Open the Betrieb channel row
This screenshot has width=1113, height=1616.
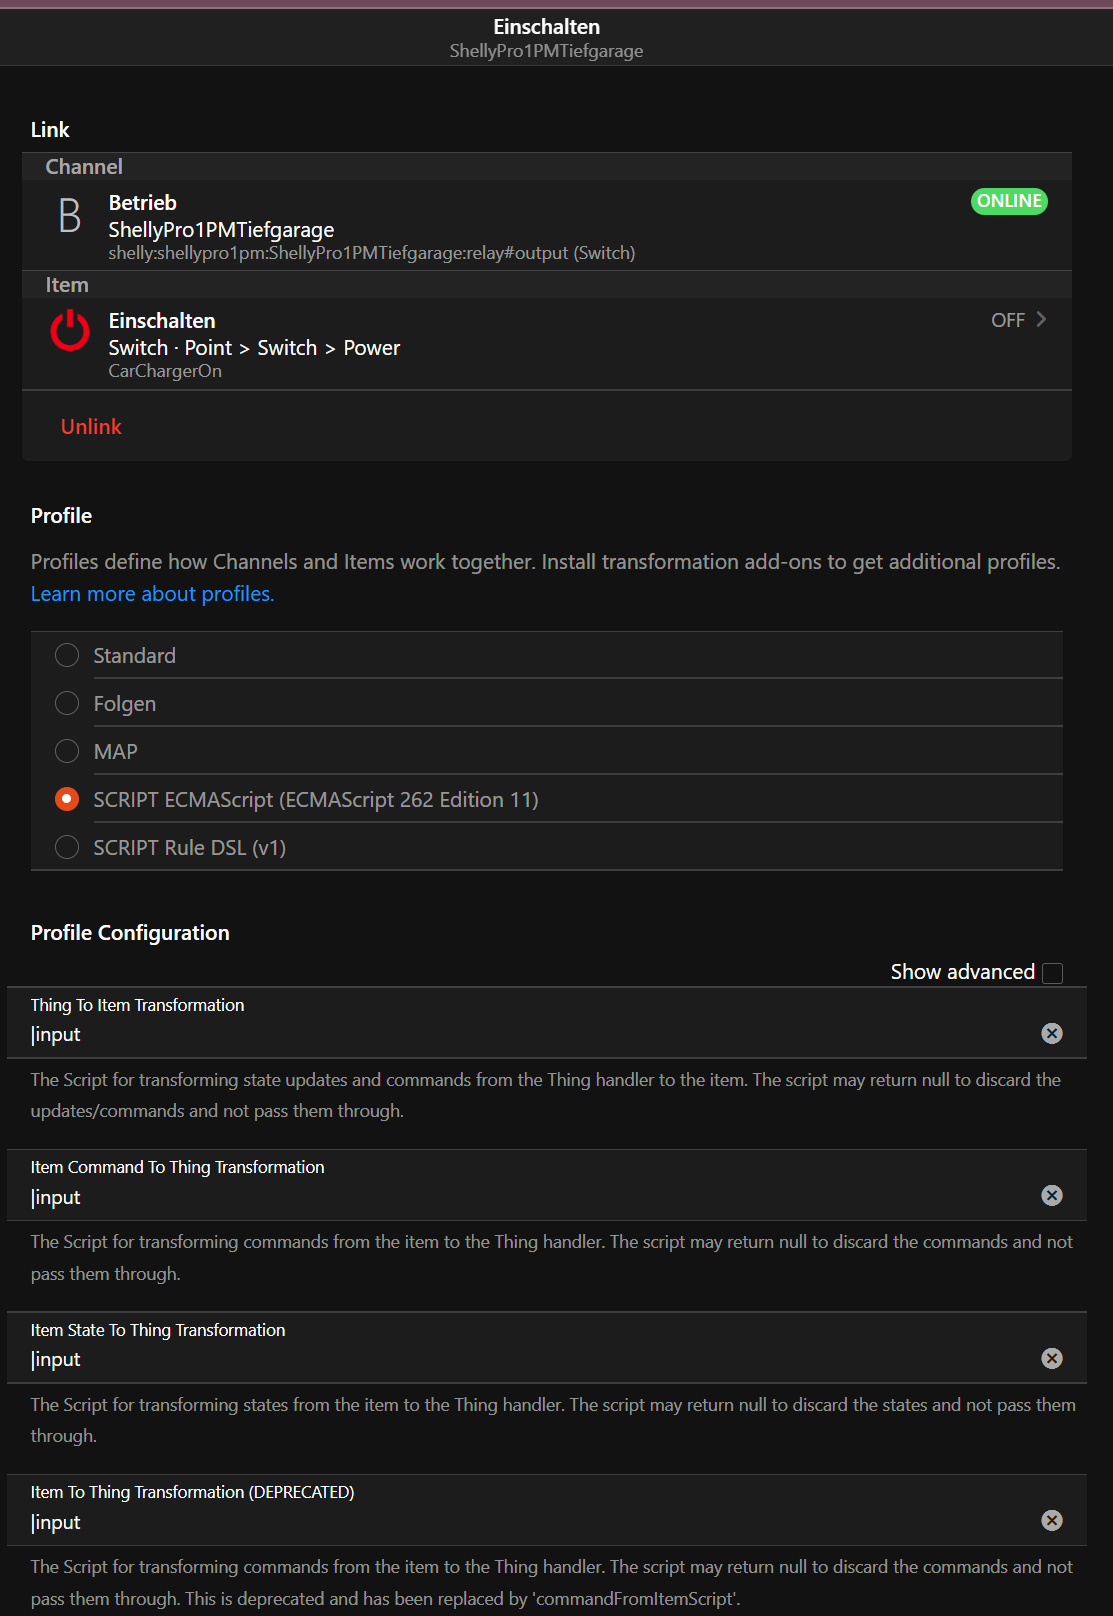[x=547, y=226]
